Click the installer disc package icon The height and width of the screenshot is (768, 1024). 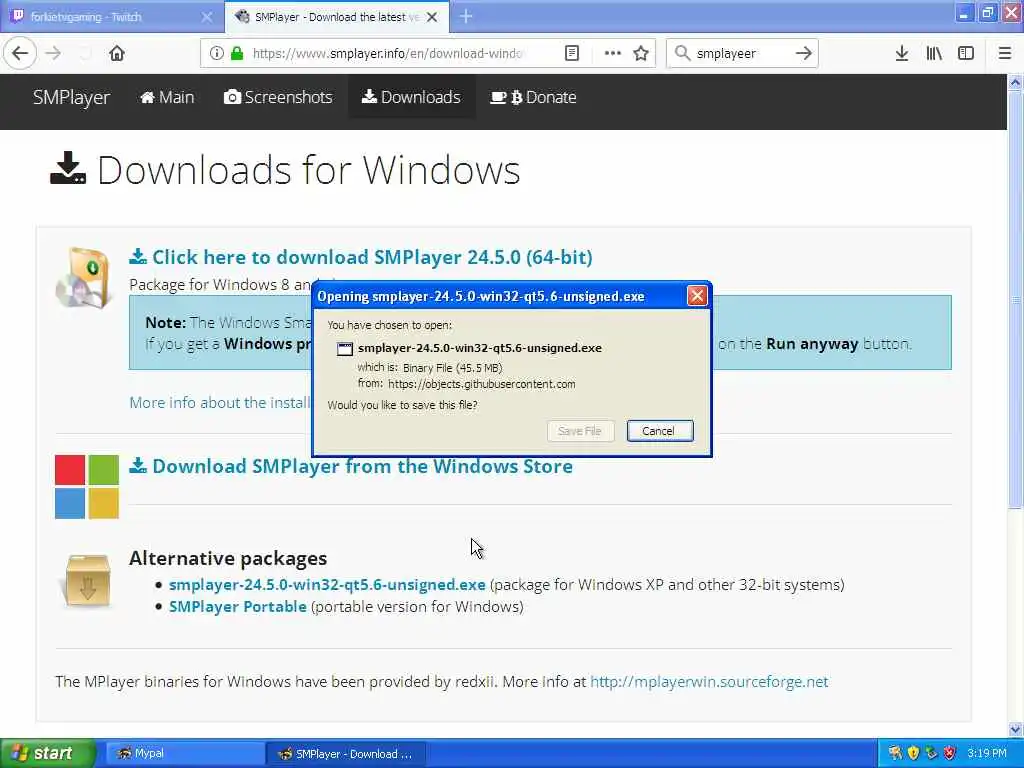pyautogui.click(x=84, y=278)
